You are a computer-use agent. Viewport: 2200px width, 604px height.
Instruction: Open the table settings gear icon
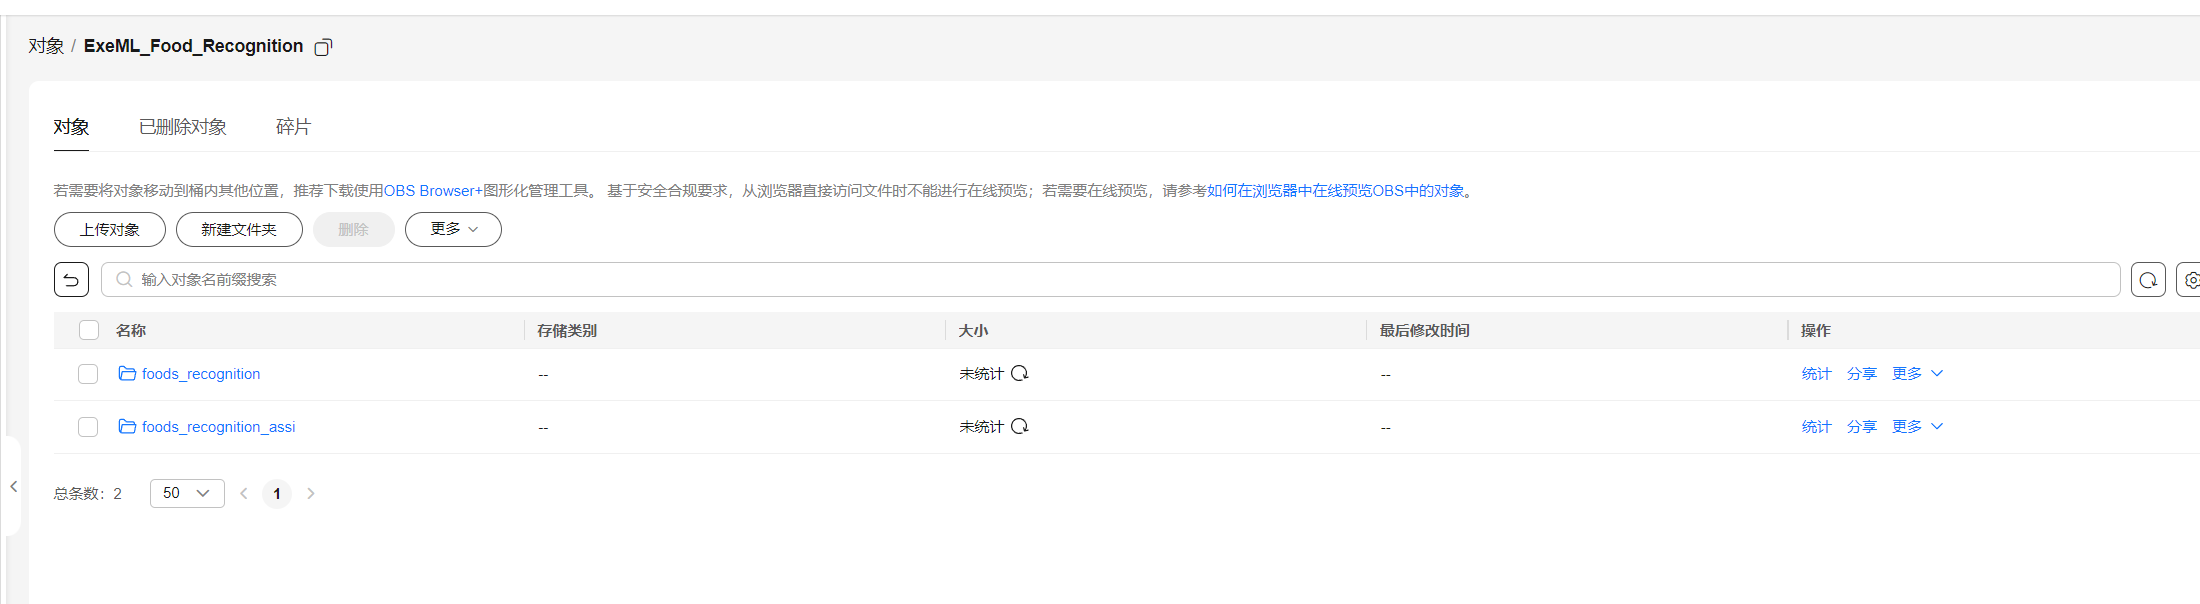click(2190, 280)
